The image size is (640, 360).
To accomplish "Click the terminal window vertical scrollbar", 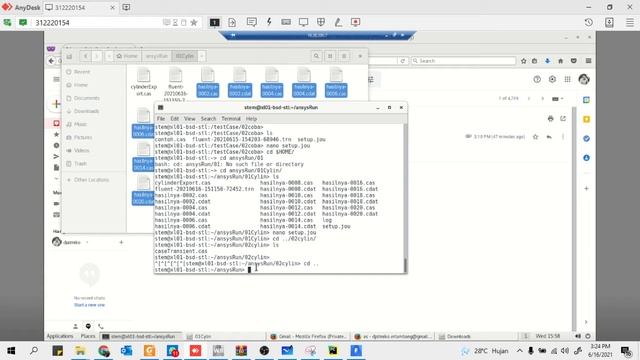I will (405, 198).
